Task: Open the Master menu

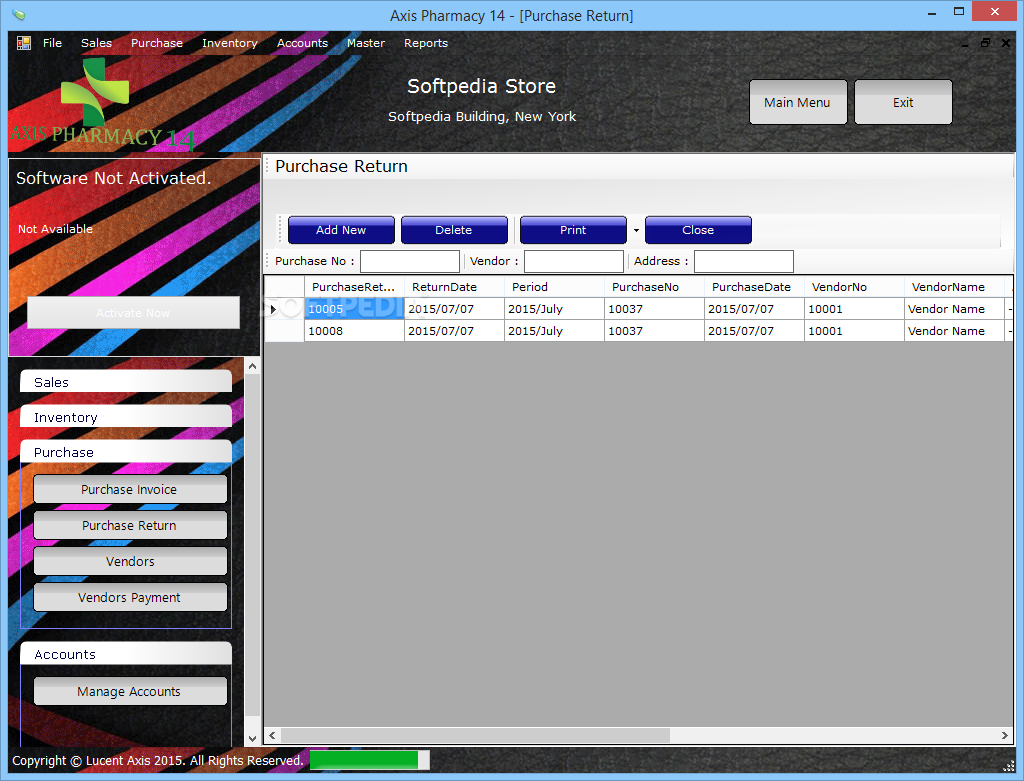Action: tap(366, 43)
